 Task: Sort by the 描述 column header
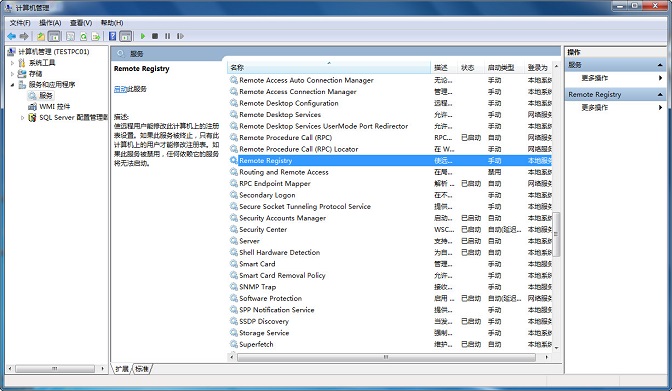[444, 67]
